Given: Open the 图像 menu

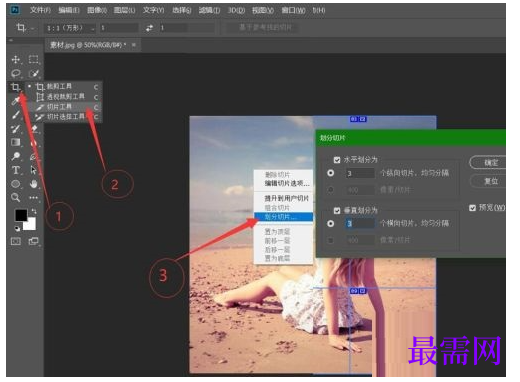Looking at the screenshot, I should coord(97,10).
